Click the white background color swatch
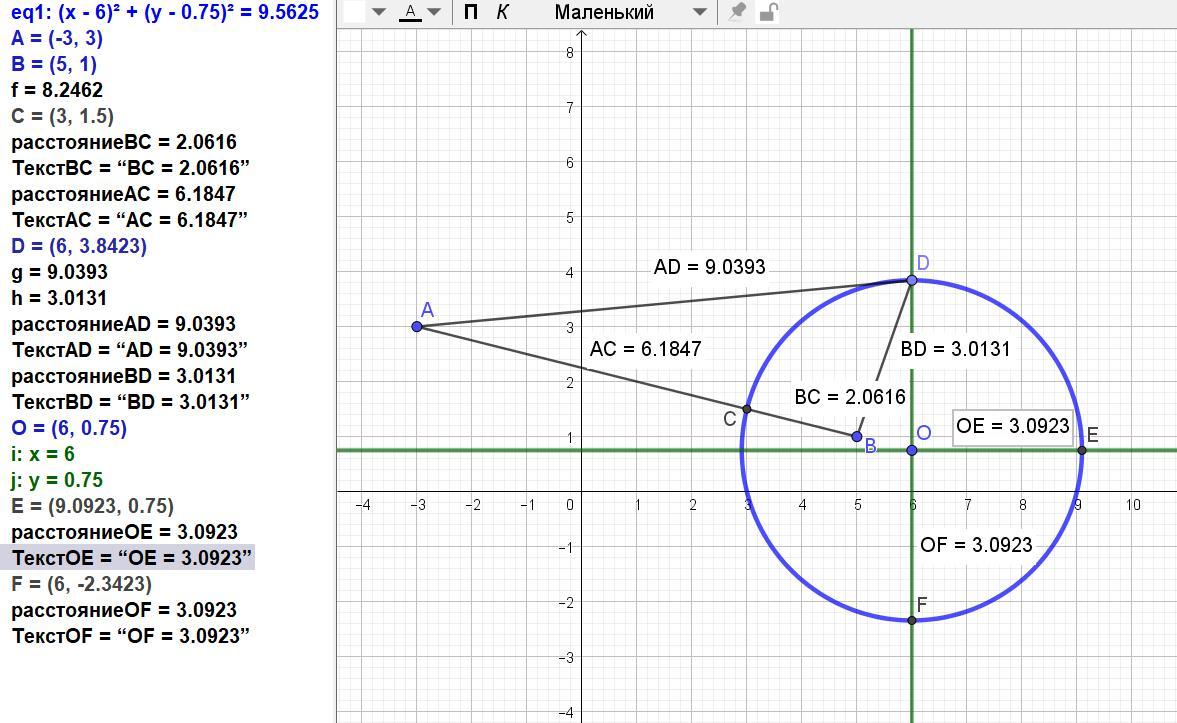This screenshot has height=723, width=1177. coord(354,12)
